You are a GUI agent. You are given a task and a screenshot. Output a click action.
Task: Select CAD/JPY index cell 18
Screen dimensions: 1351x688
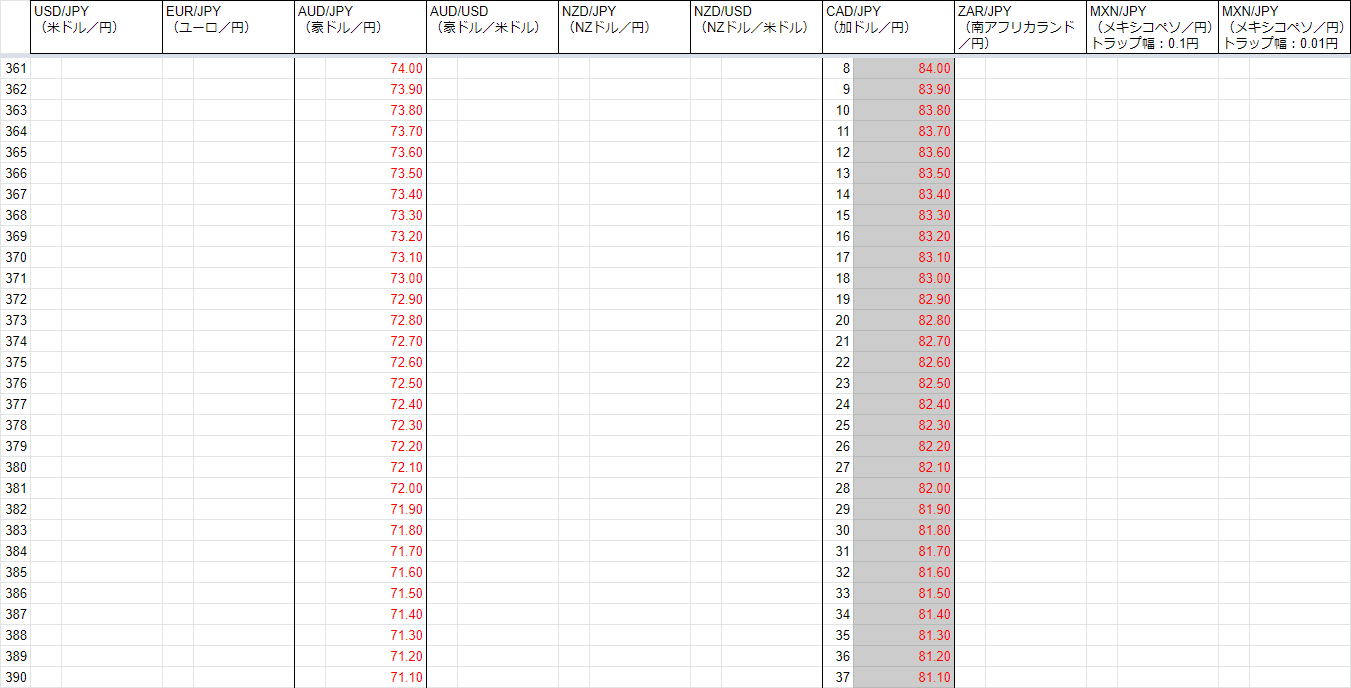click(x=838, y=278)
